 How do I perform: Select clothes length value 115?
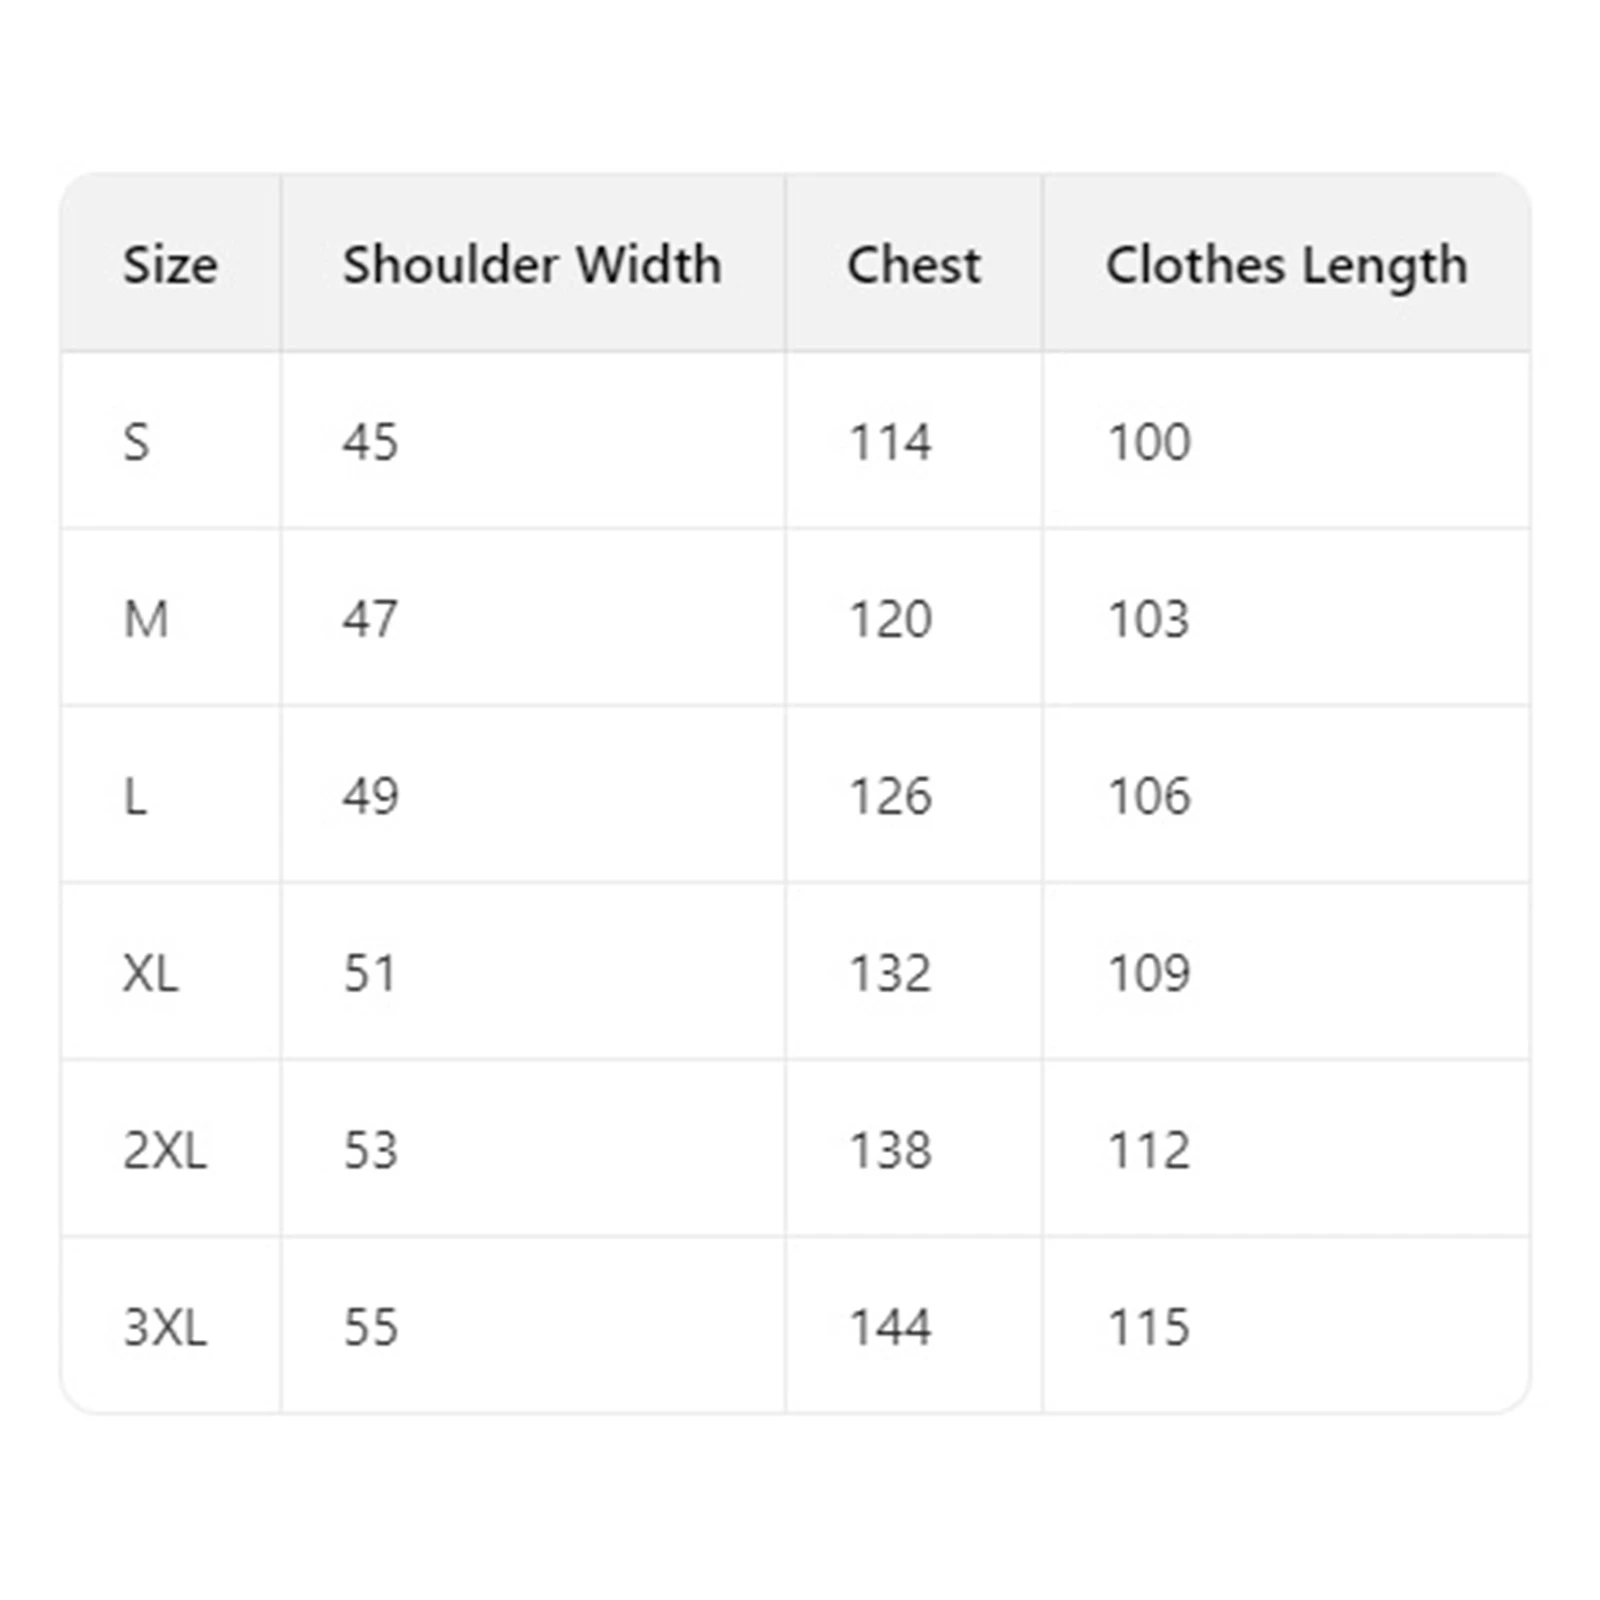coord(1149,1327)
